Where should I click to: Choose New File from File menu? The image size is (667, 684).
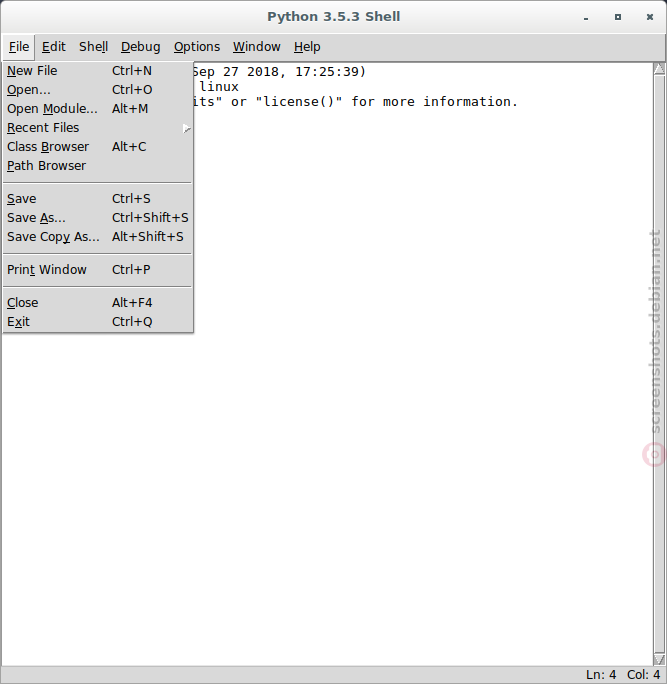(x=98, y=71)
